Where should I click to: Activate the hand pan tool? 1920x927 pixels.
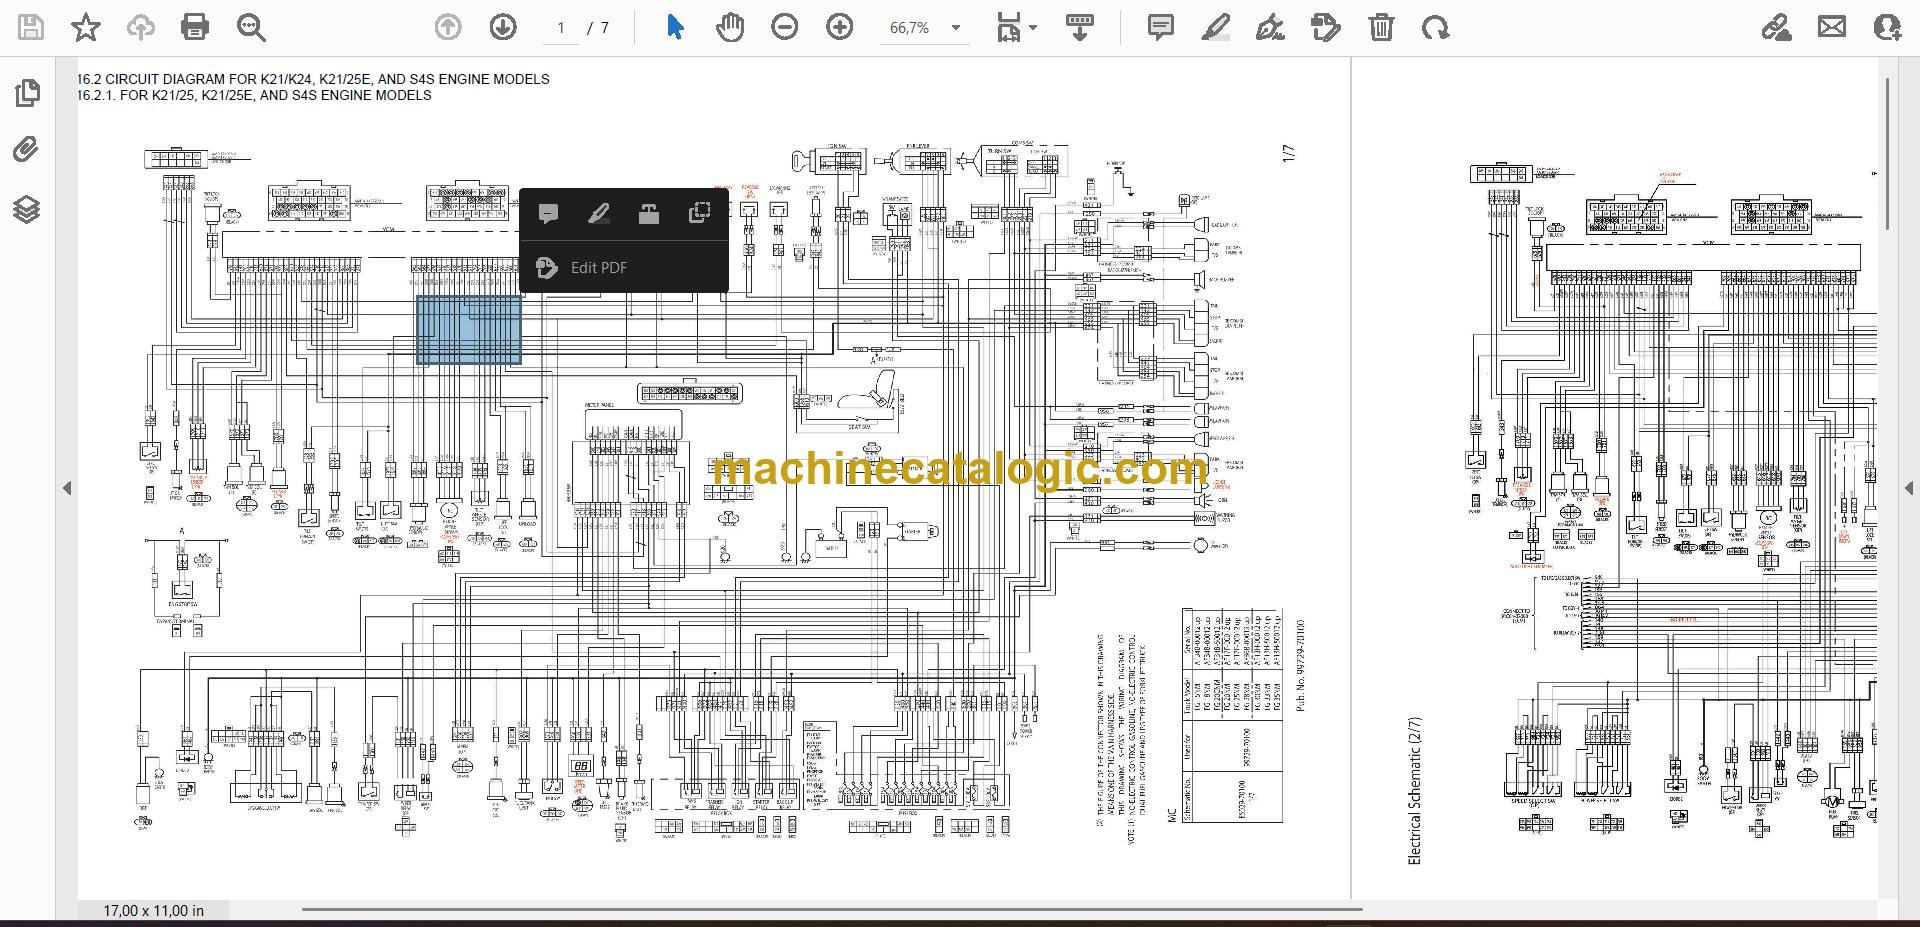[x=730, y=27]
